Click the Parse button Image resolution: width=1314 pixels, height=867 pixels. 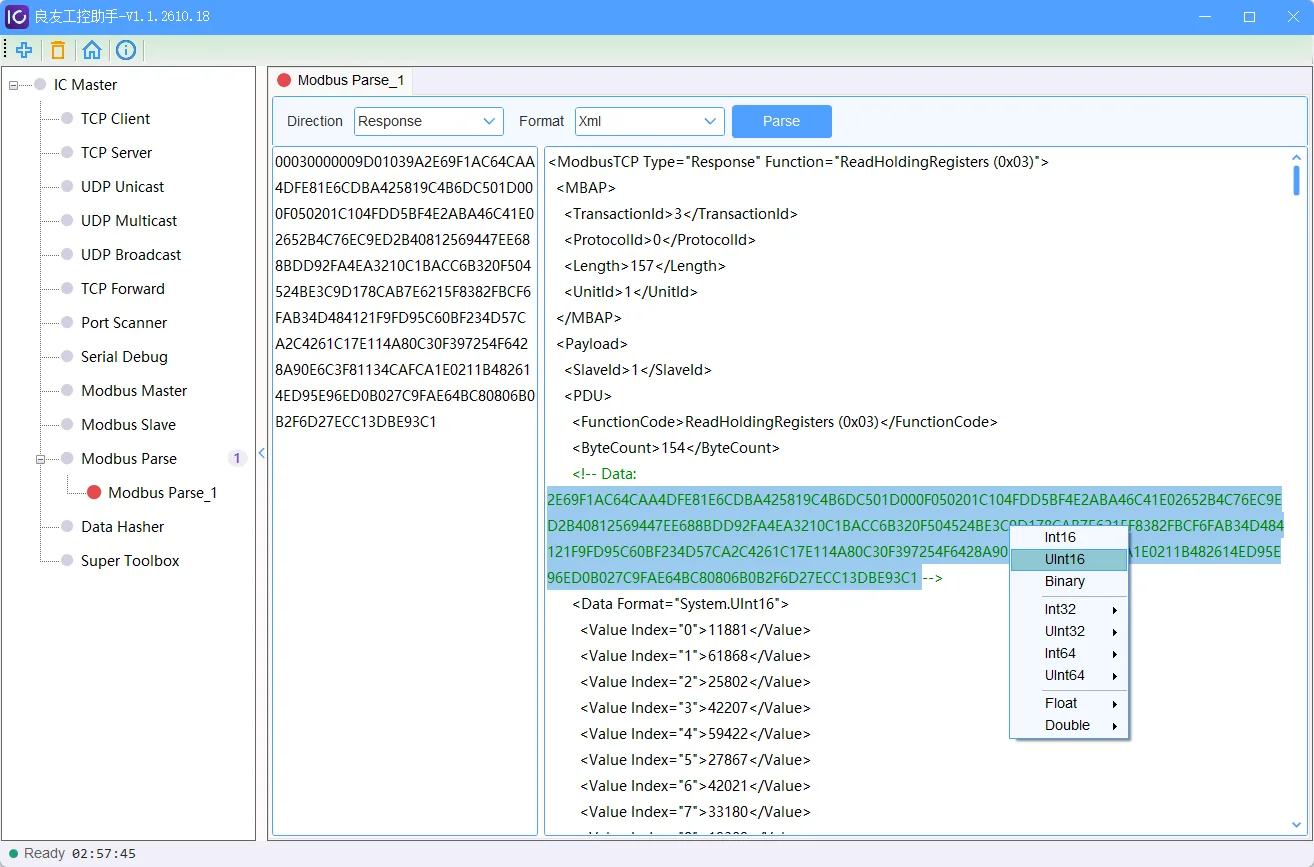[782, 121]
